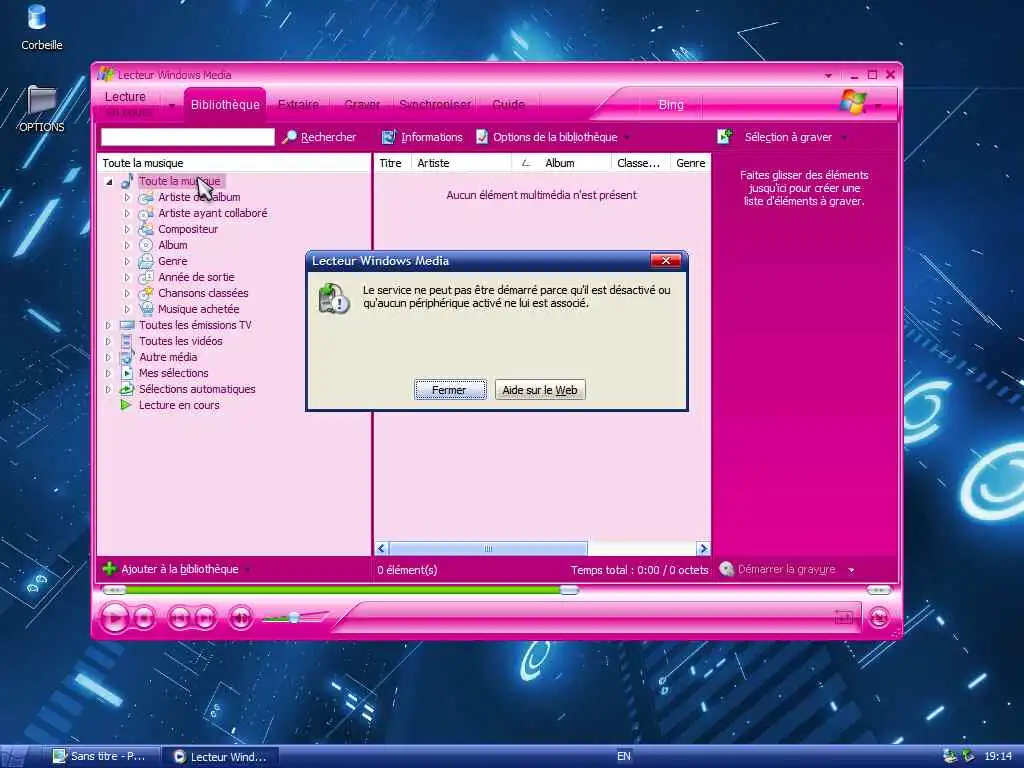Click the Play button in player controls
The height and width of the screenshot is (768, 1024).
tap(116, 618)
